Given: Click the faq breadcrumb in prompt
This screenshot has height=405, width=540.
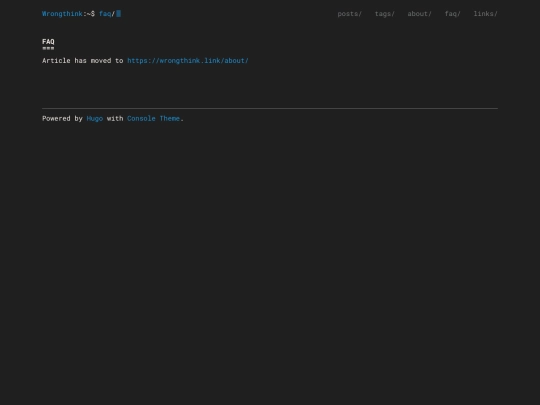Looking at the screenshot, I should (x=105, y=14).
